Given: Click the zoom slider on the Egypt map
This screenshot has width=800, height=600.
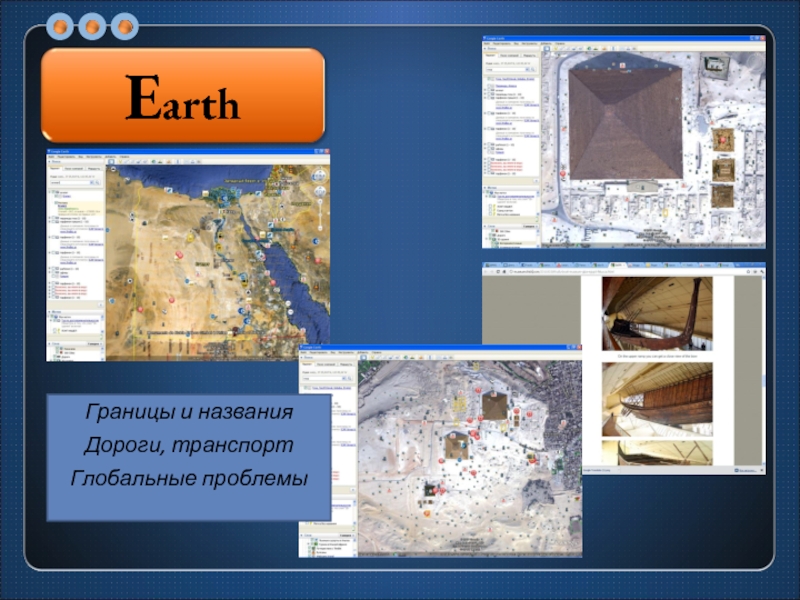Looking at the screenshot, I should point(320,214).
